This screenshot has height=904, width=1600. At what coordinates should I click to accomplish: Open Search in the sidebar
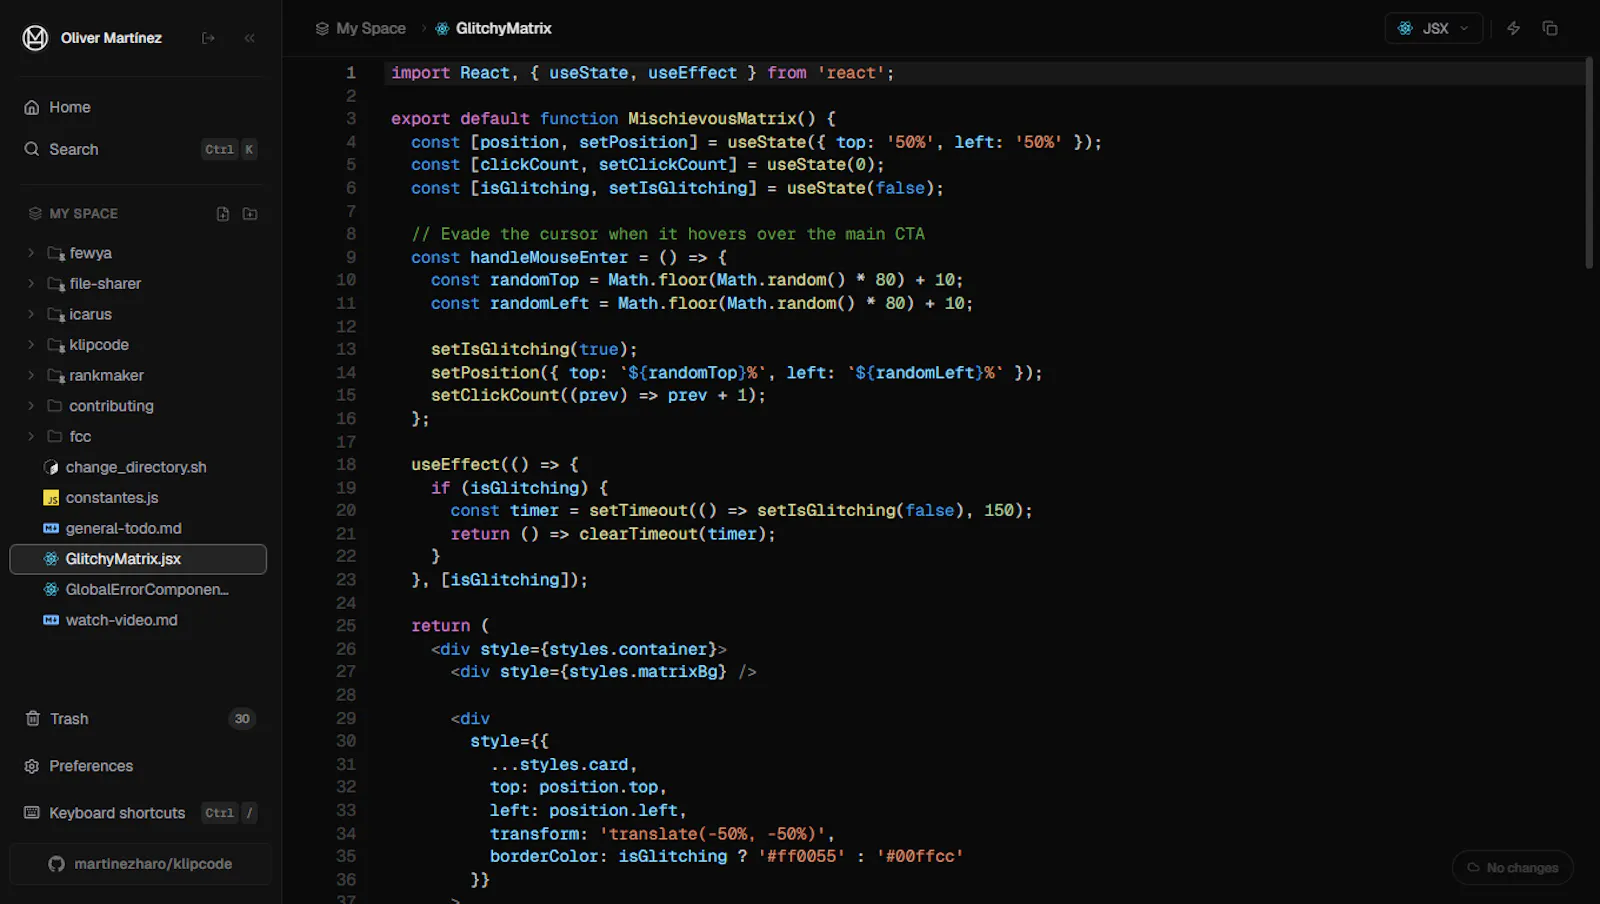pos(140,149)
